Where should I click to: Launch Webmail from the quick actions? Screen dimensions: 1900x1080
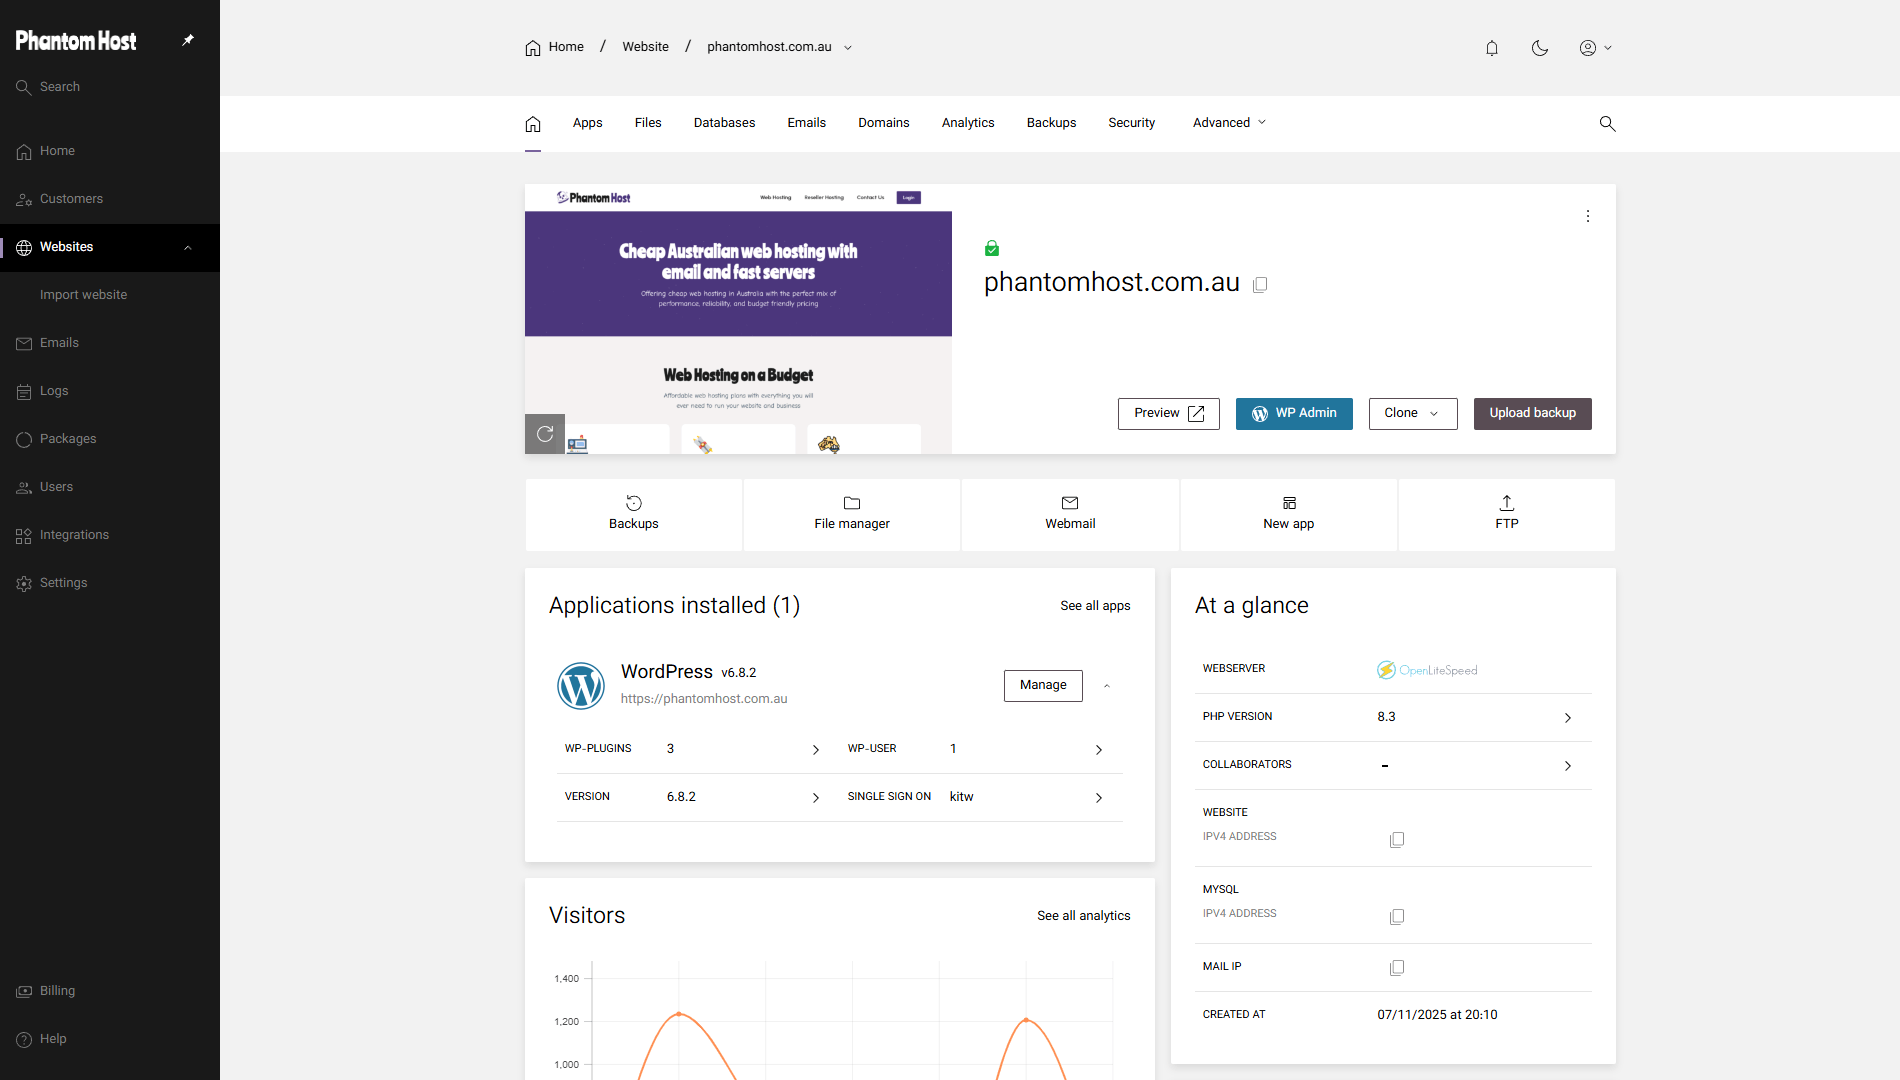[1069, 513]
